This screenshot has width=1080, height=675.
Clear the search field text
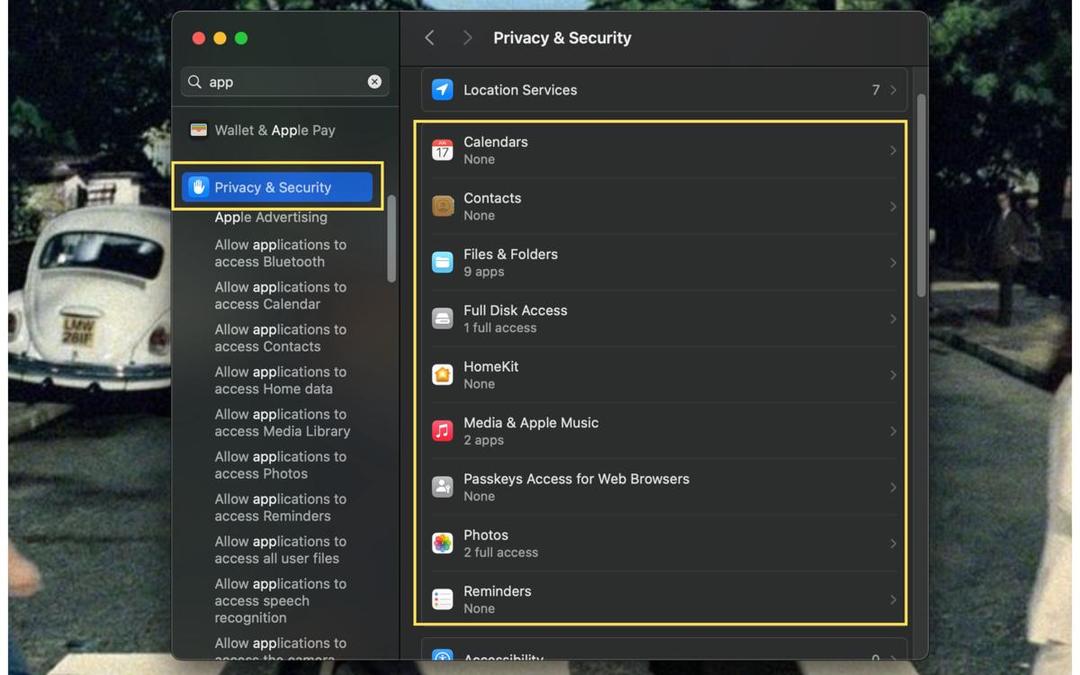point(374,82)
